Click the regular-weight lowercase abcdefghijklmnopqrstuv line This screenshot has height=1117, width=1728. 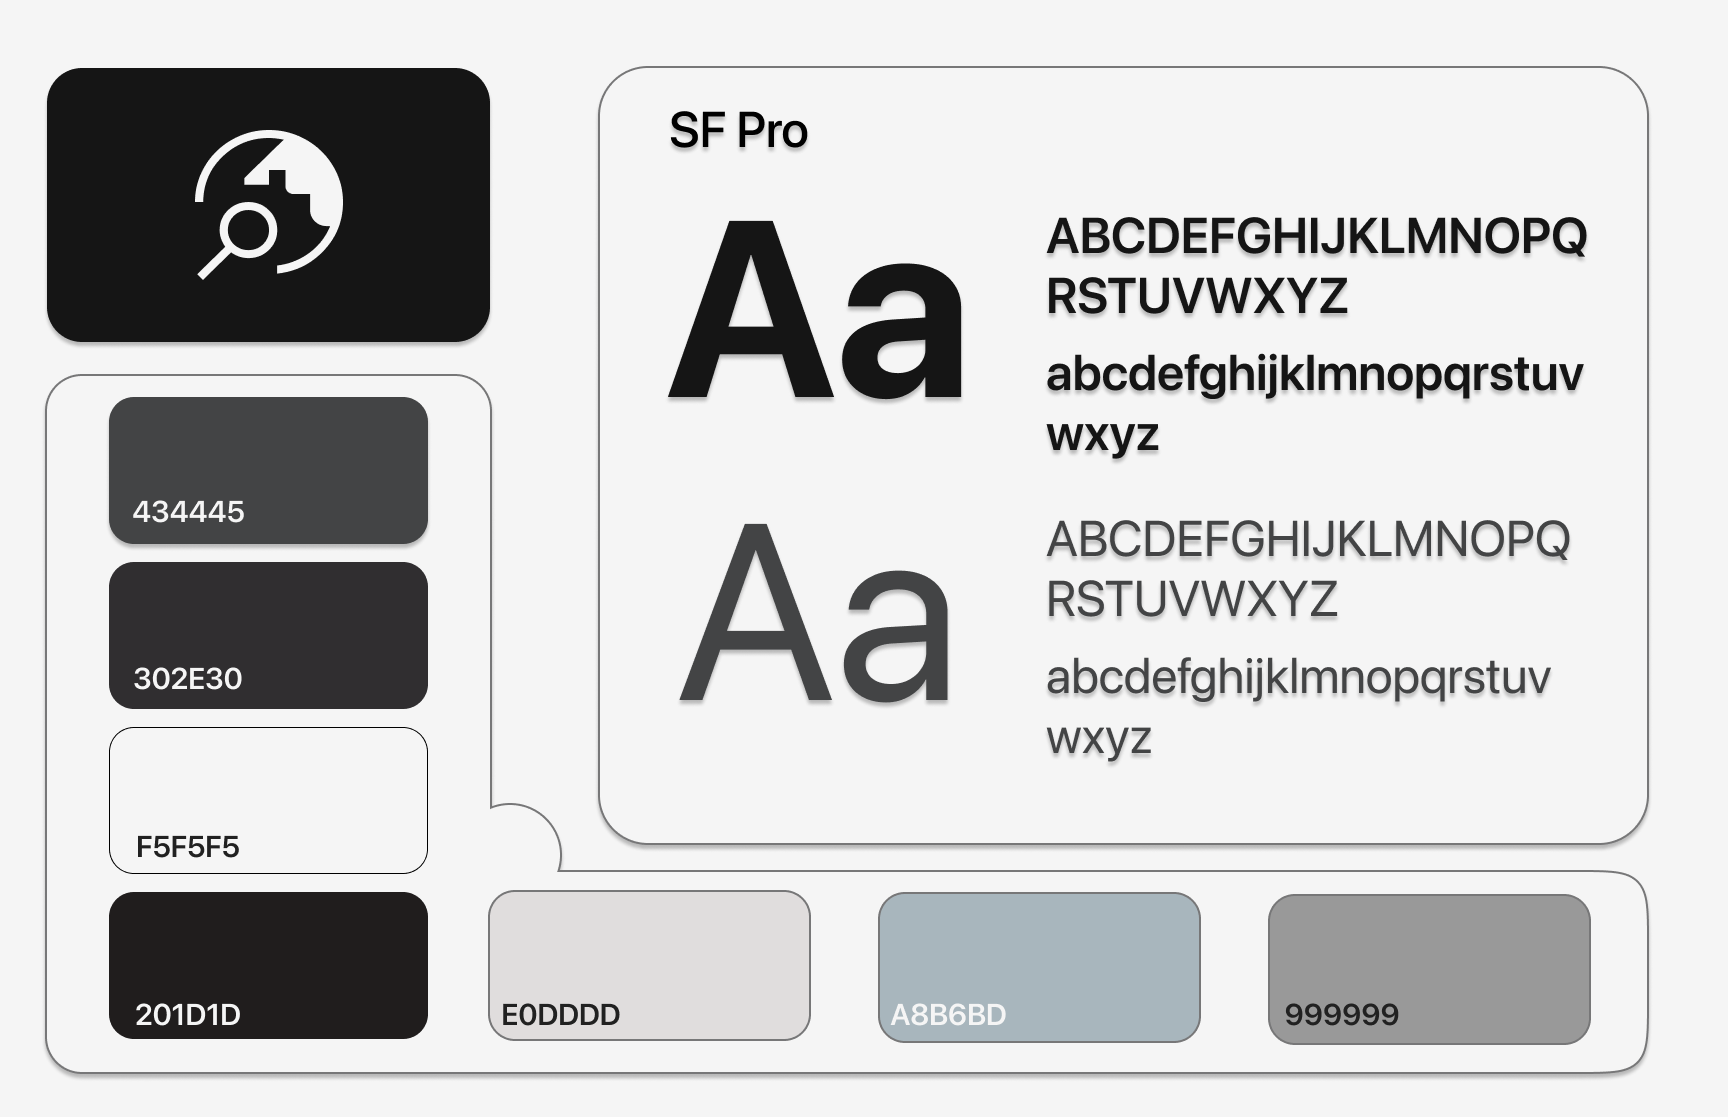(x=1298, y=678)
